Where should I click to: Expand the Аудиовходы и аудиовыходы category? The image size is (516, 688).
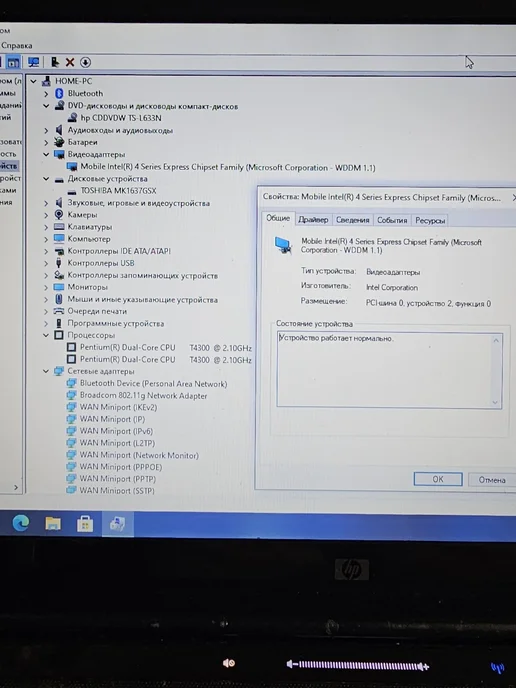(46, 130)
